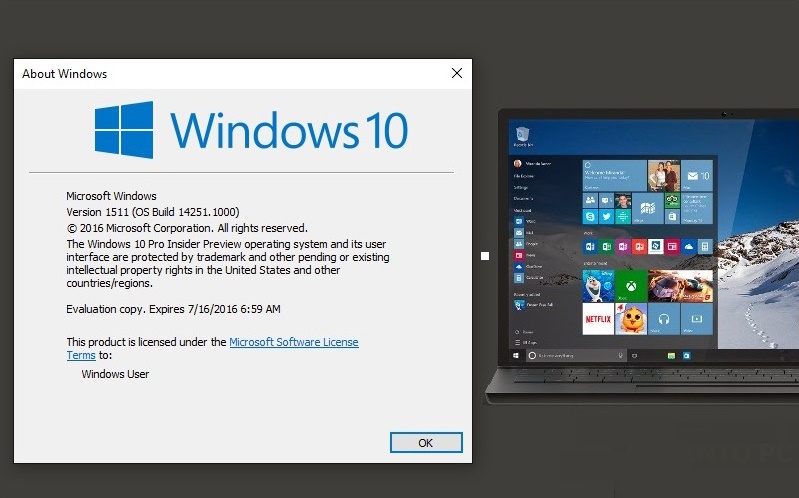Click the user account avatar in Start menu
Image resolution: width=799 pixels, height=498 pixels.
click(x=518, y=164)
